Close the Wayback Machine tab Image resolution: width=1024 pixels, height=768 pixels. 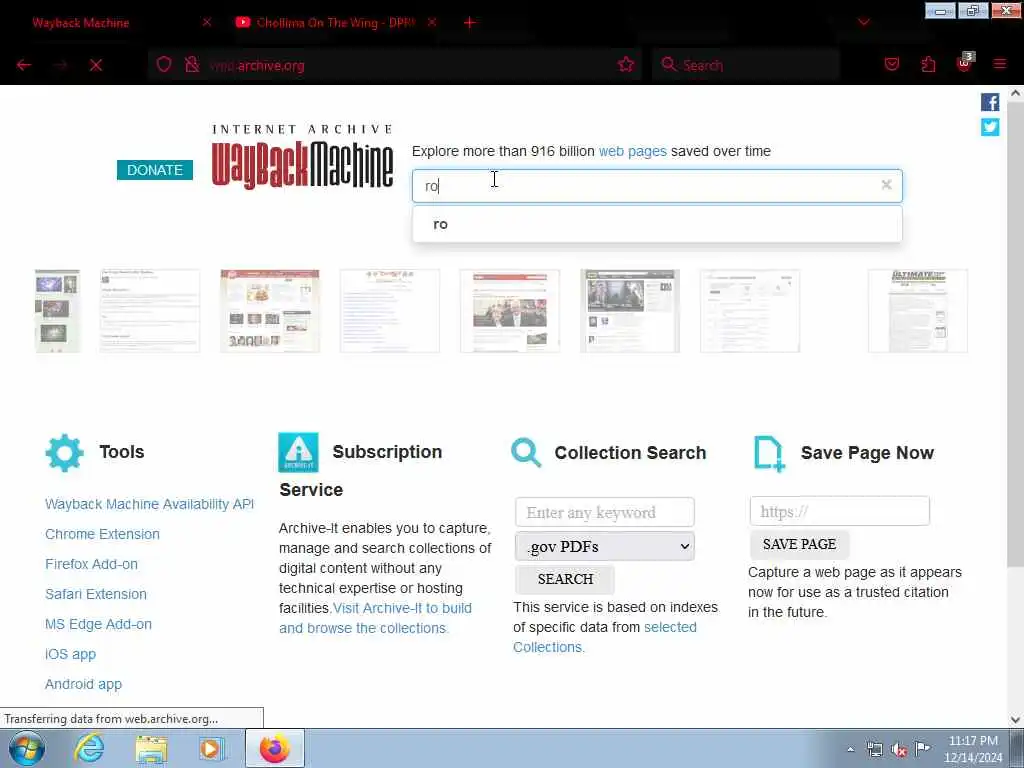[206, 22]
